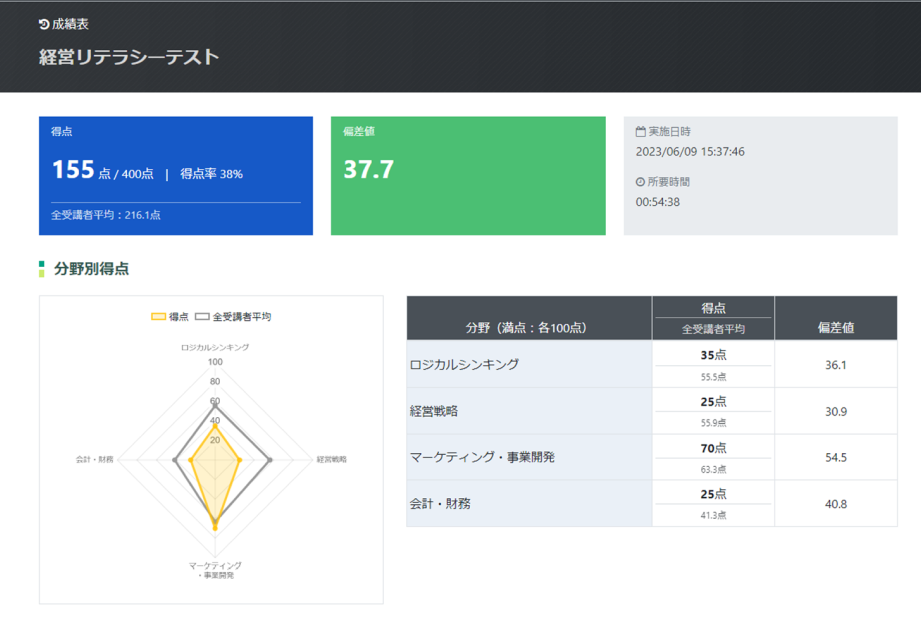Click the return arrow icon beside 成績表
Screen dimensions: 921x636
[x=42, y=22]
